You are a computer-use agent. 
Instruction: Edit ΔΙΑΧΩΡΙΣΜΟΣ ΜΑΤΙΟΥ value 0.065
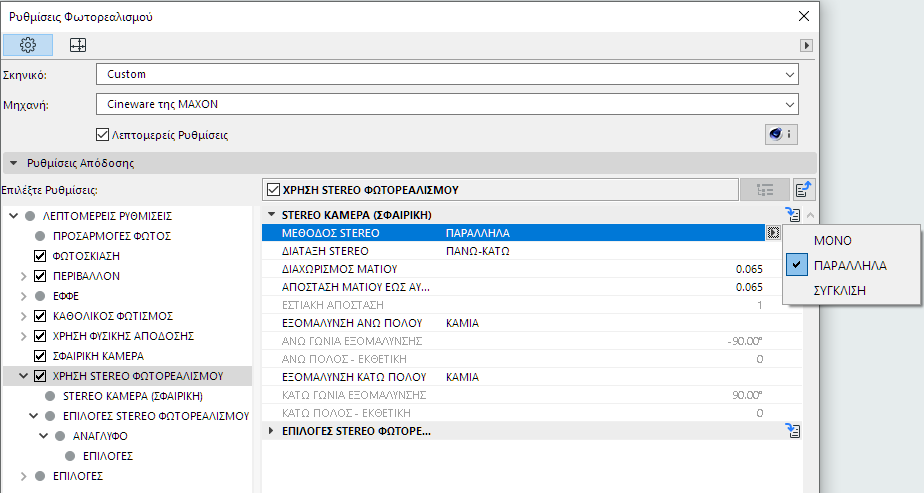pos(749,269)
